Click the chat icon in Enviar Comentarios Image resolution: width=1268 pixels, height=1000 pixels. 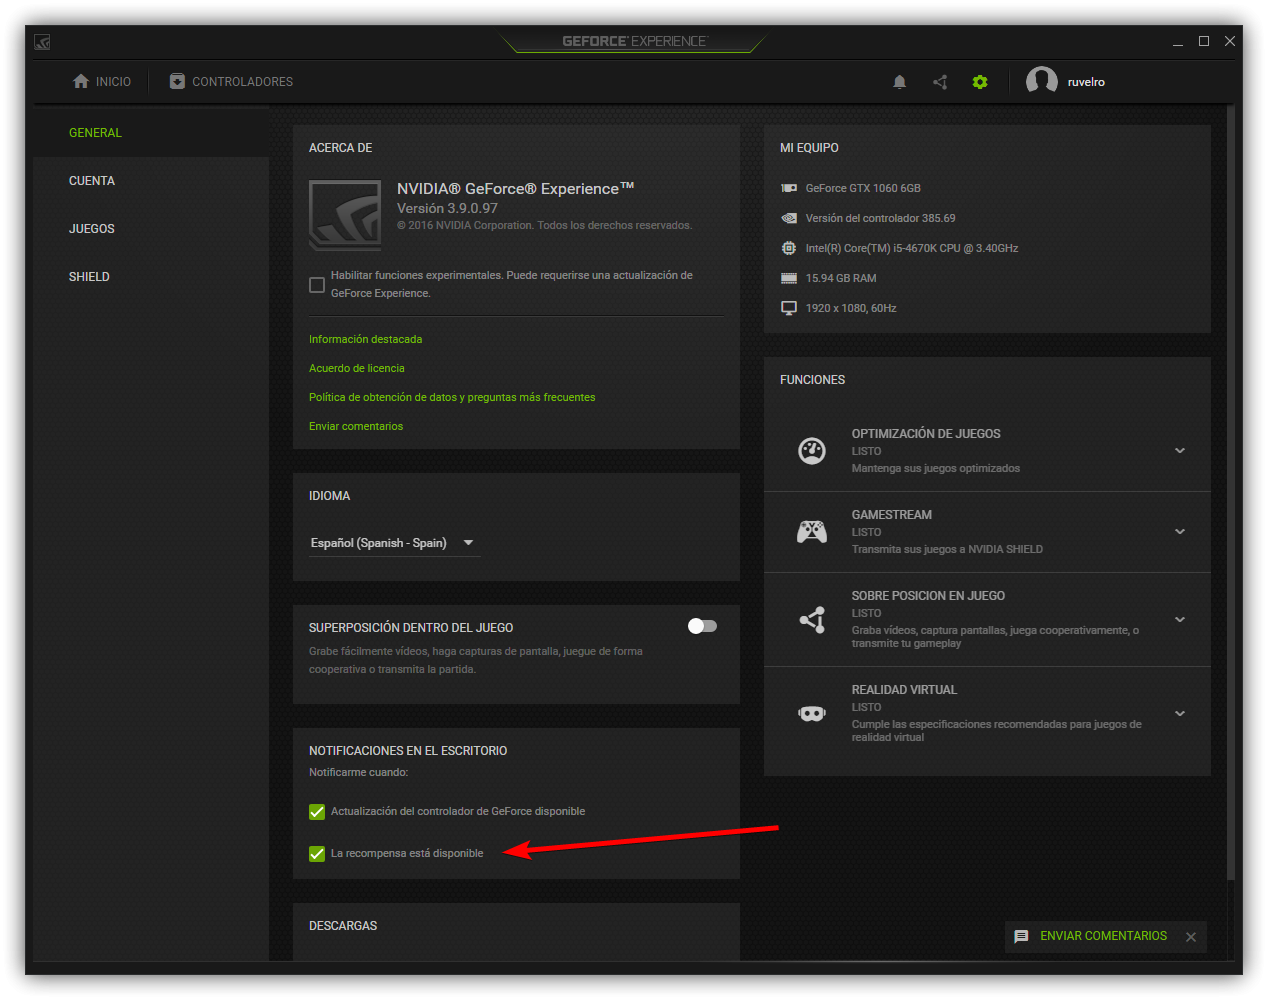tap(1021, 937)
